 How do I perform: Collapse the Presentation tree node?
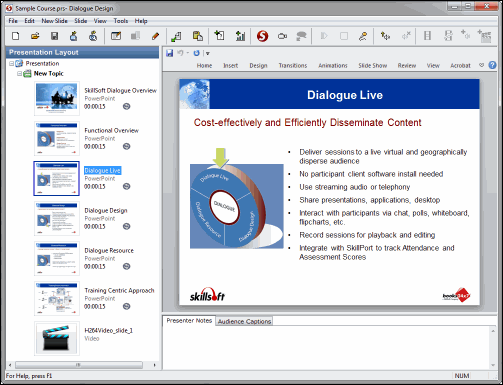click(x=11, y=63)
